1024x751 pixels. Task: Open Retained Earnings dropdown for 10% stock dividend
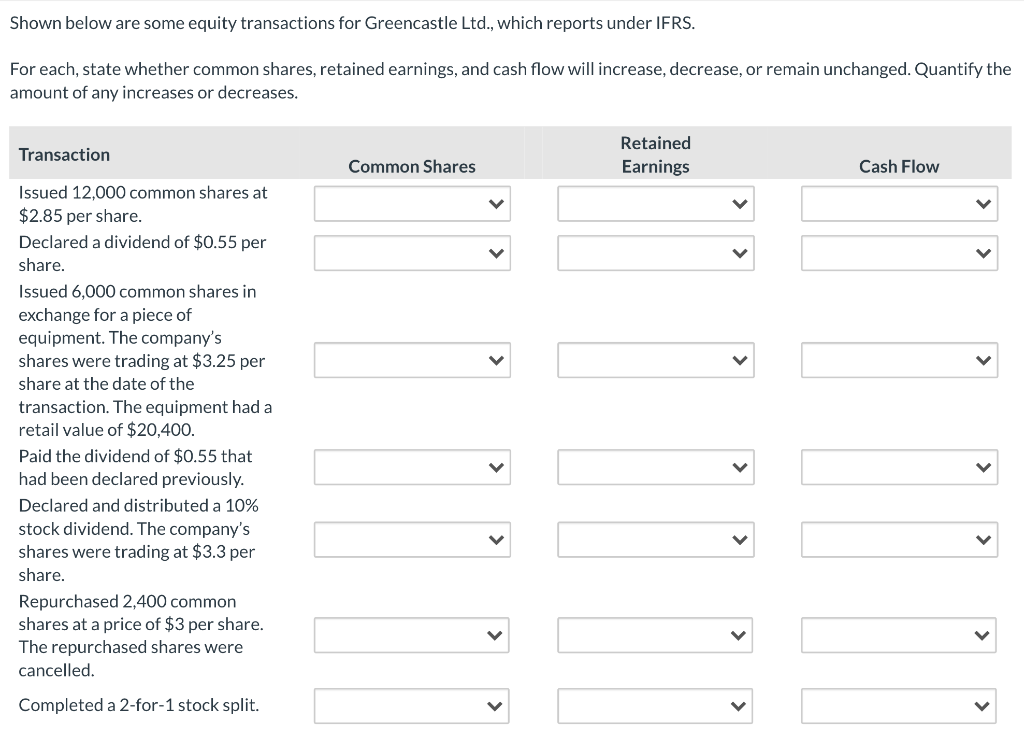[x=655, y=539]
